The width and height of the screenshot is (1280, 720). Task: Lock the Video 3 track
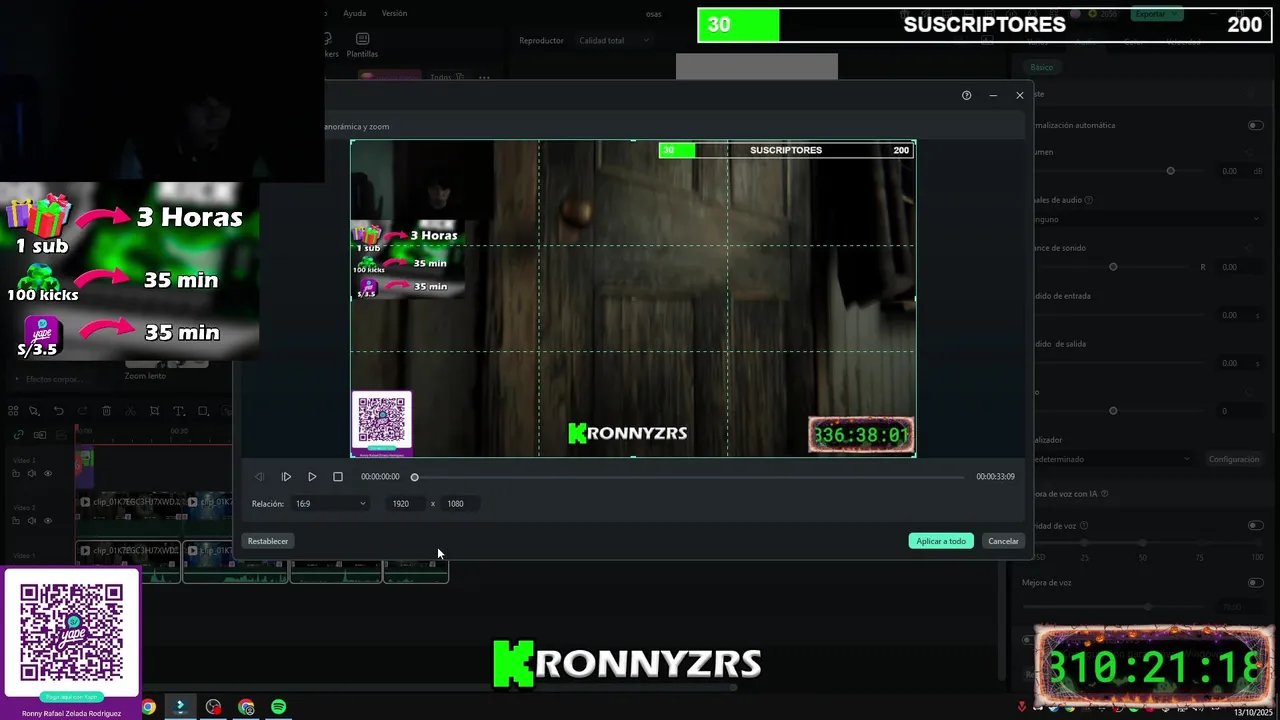coord(15,473)
